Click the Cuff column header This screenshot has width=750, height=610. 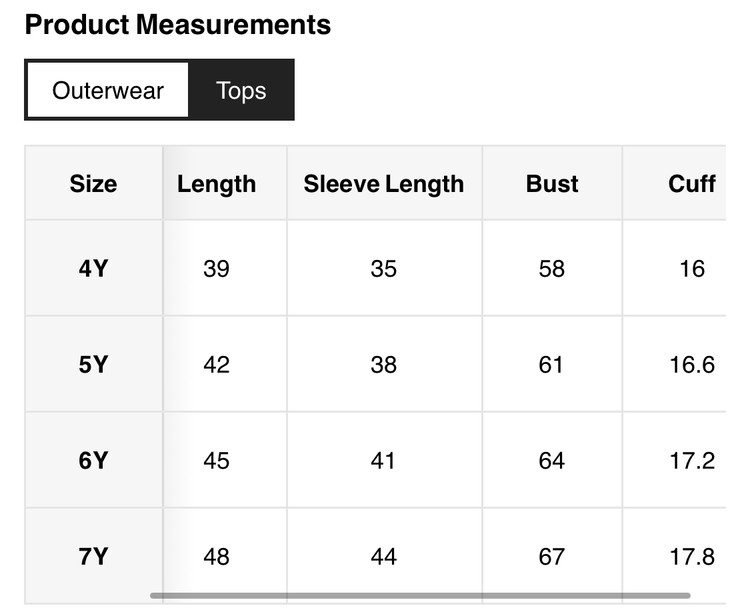click(x=692, y=184)
